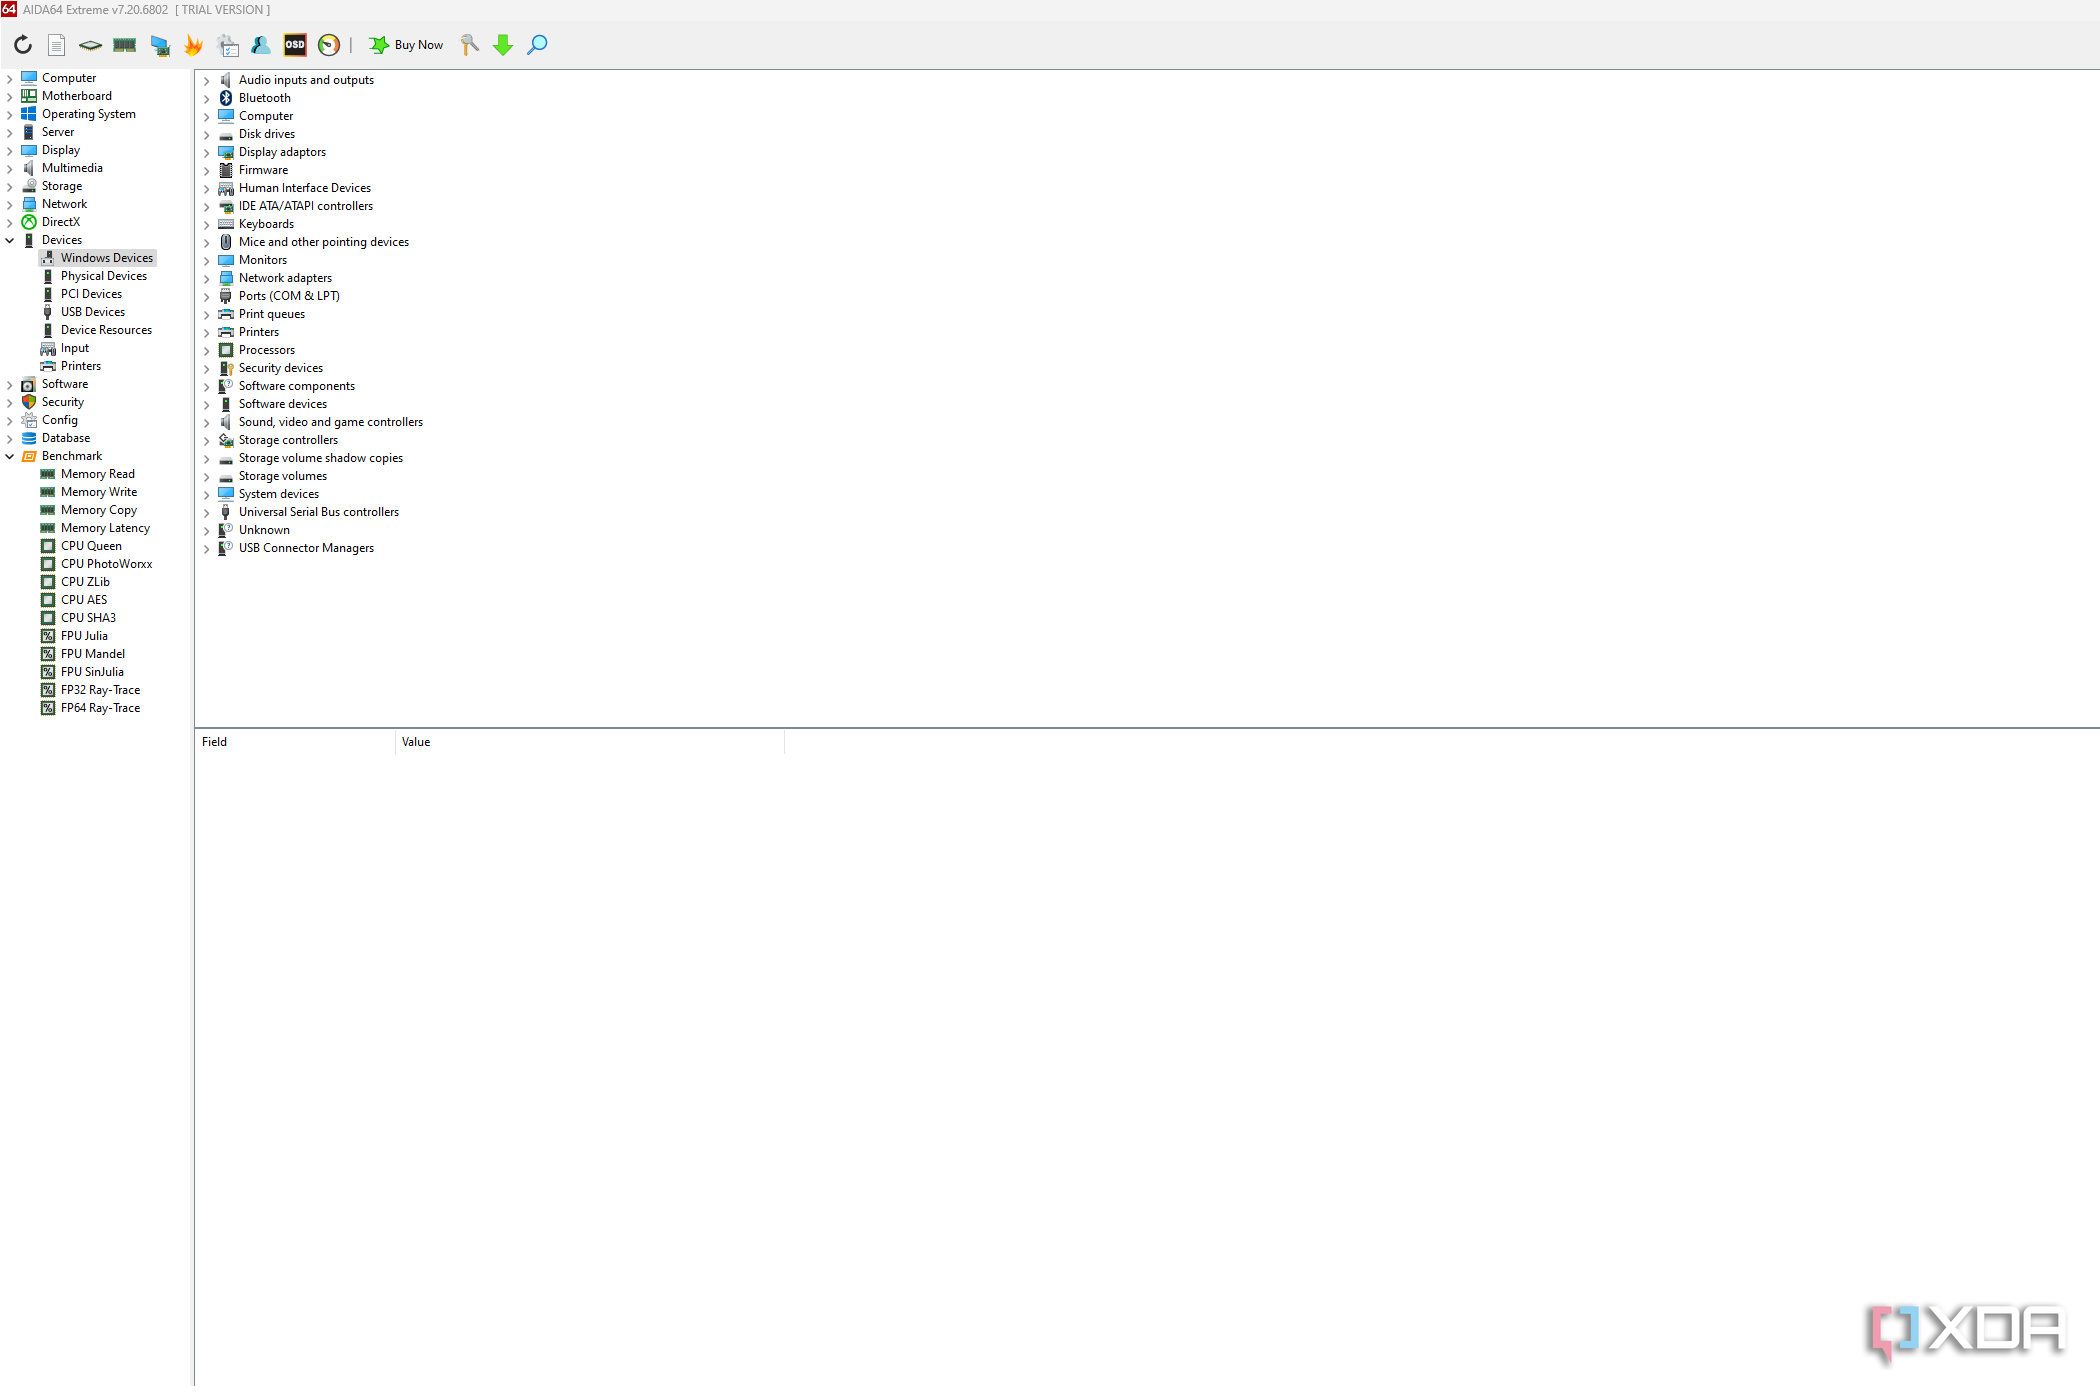
Task: Click the gear and checklist toolbar icon
Action: pyautogui.click(x=228, y=45)
